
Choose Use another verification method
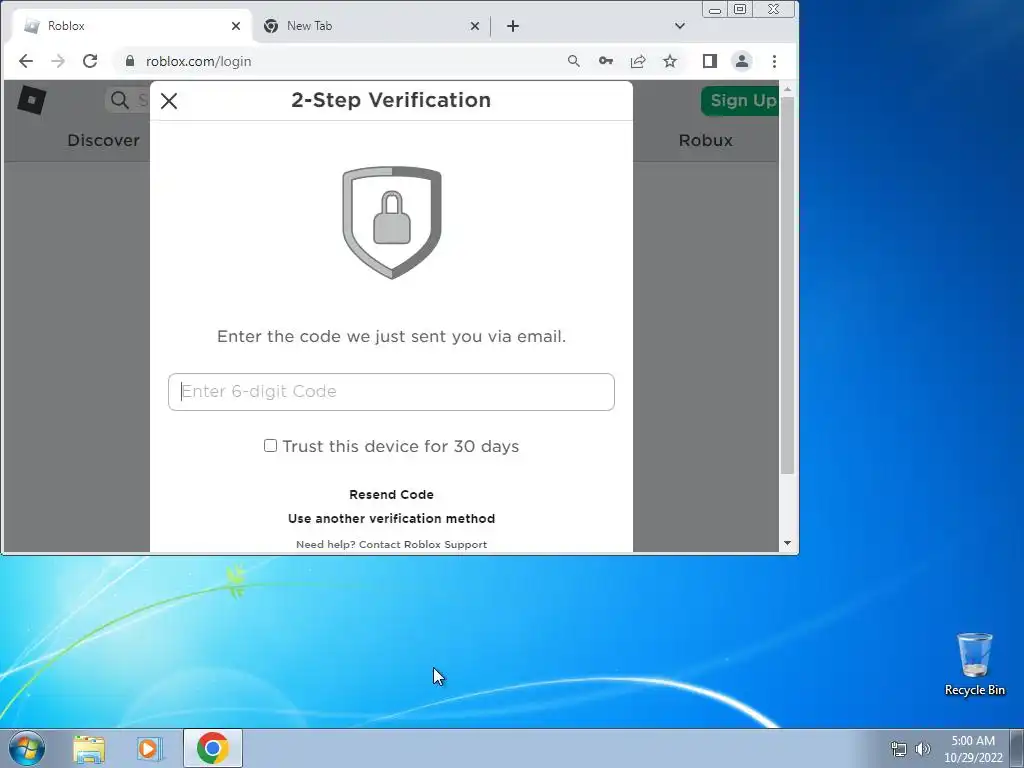pos(391,519)
